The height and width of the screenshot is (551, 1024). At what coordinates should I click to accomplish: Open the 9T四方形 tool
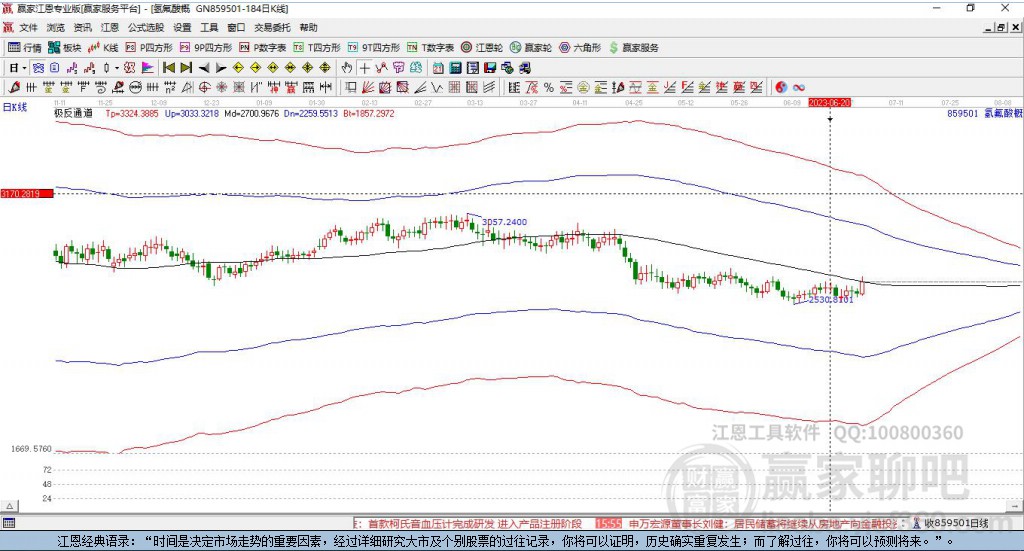[x=374, y=48]
